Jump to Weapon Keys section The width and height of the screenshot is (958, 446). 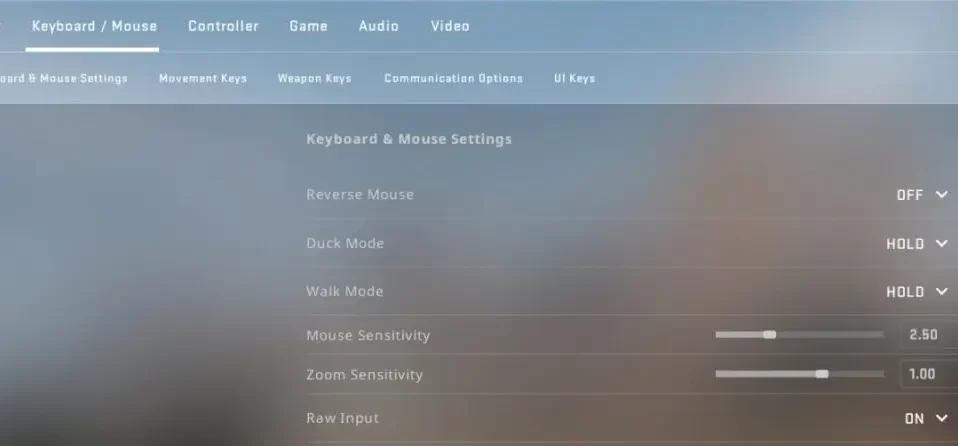tap(314, 78)
